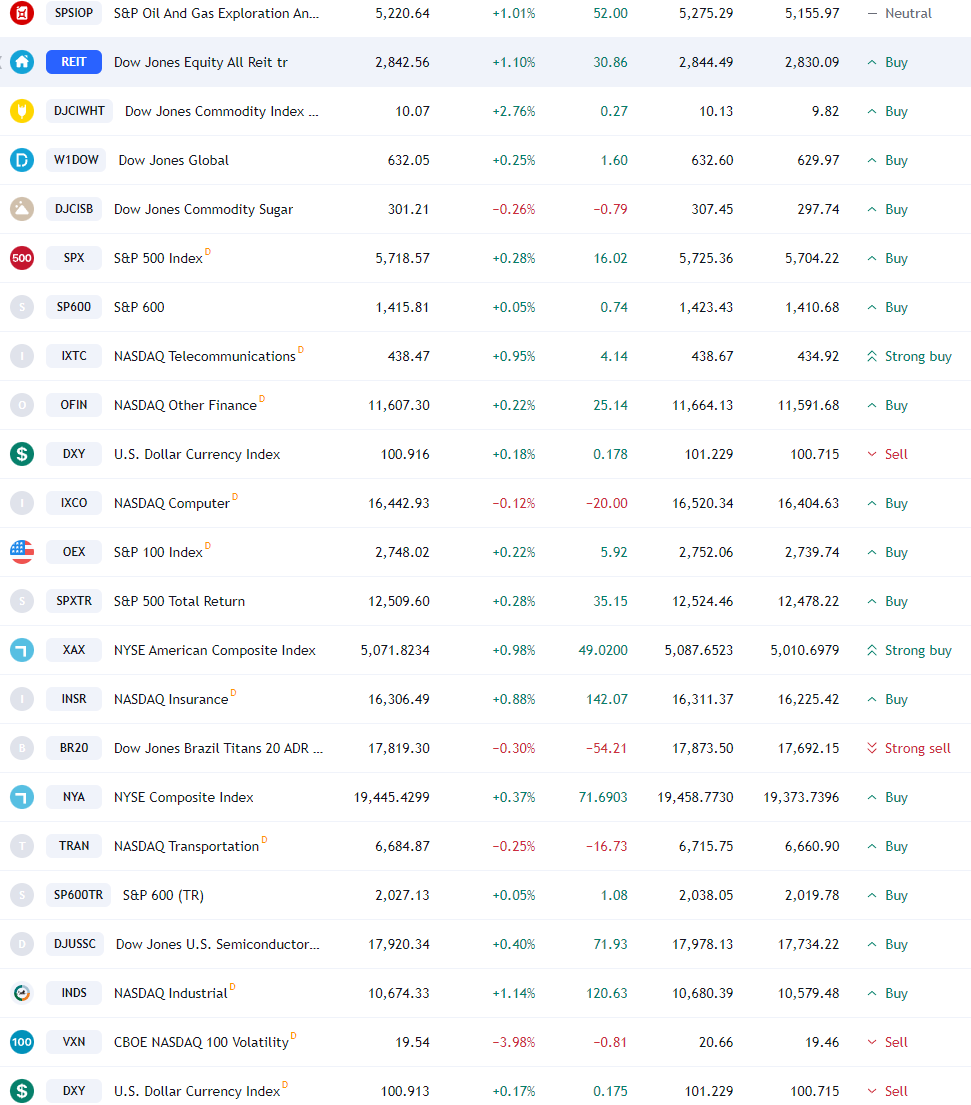Click the yellow DJCIWHT wheat logo icon
971x1105 pixels.
point(22,111)
